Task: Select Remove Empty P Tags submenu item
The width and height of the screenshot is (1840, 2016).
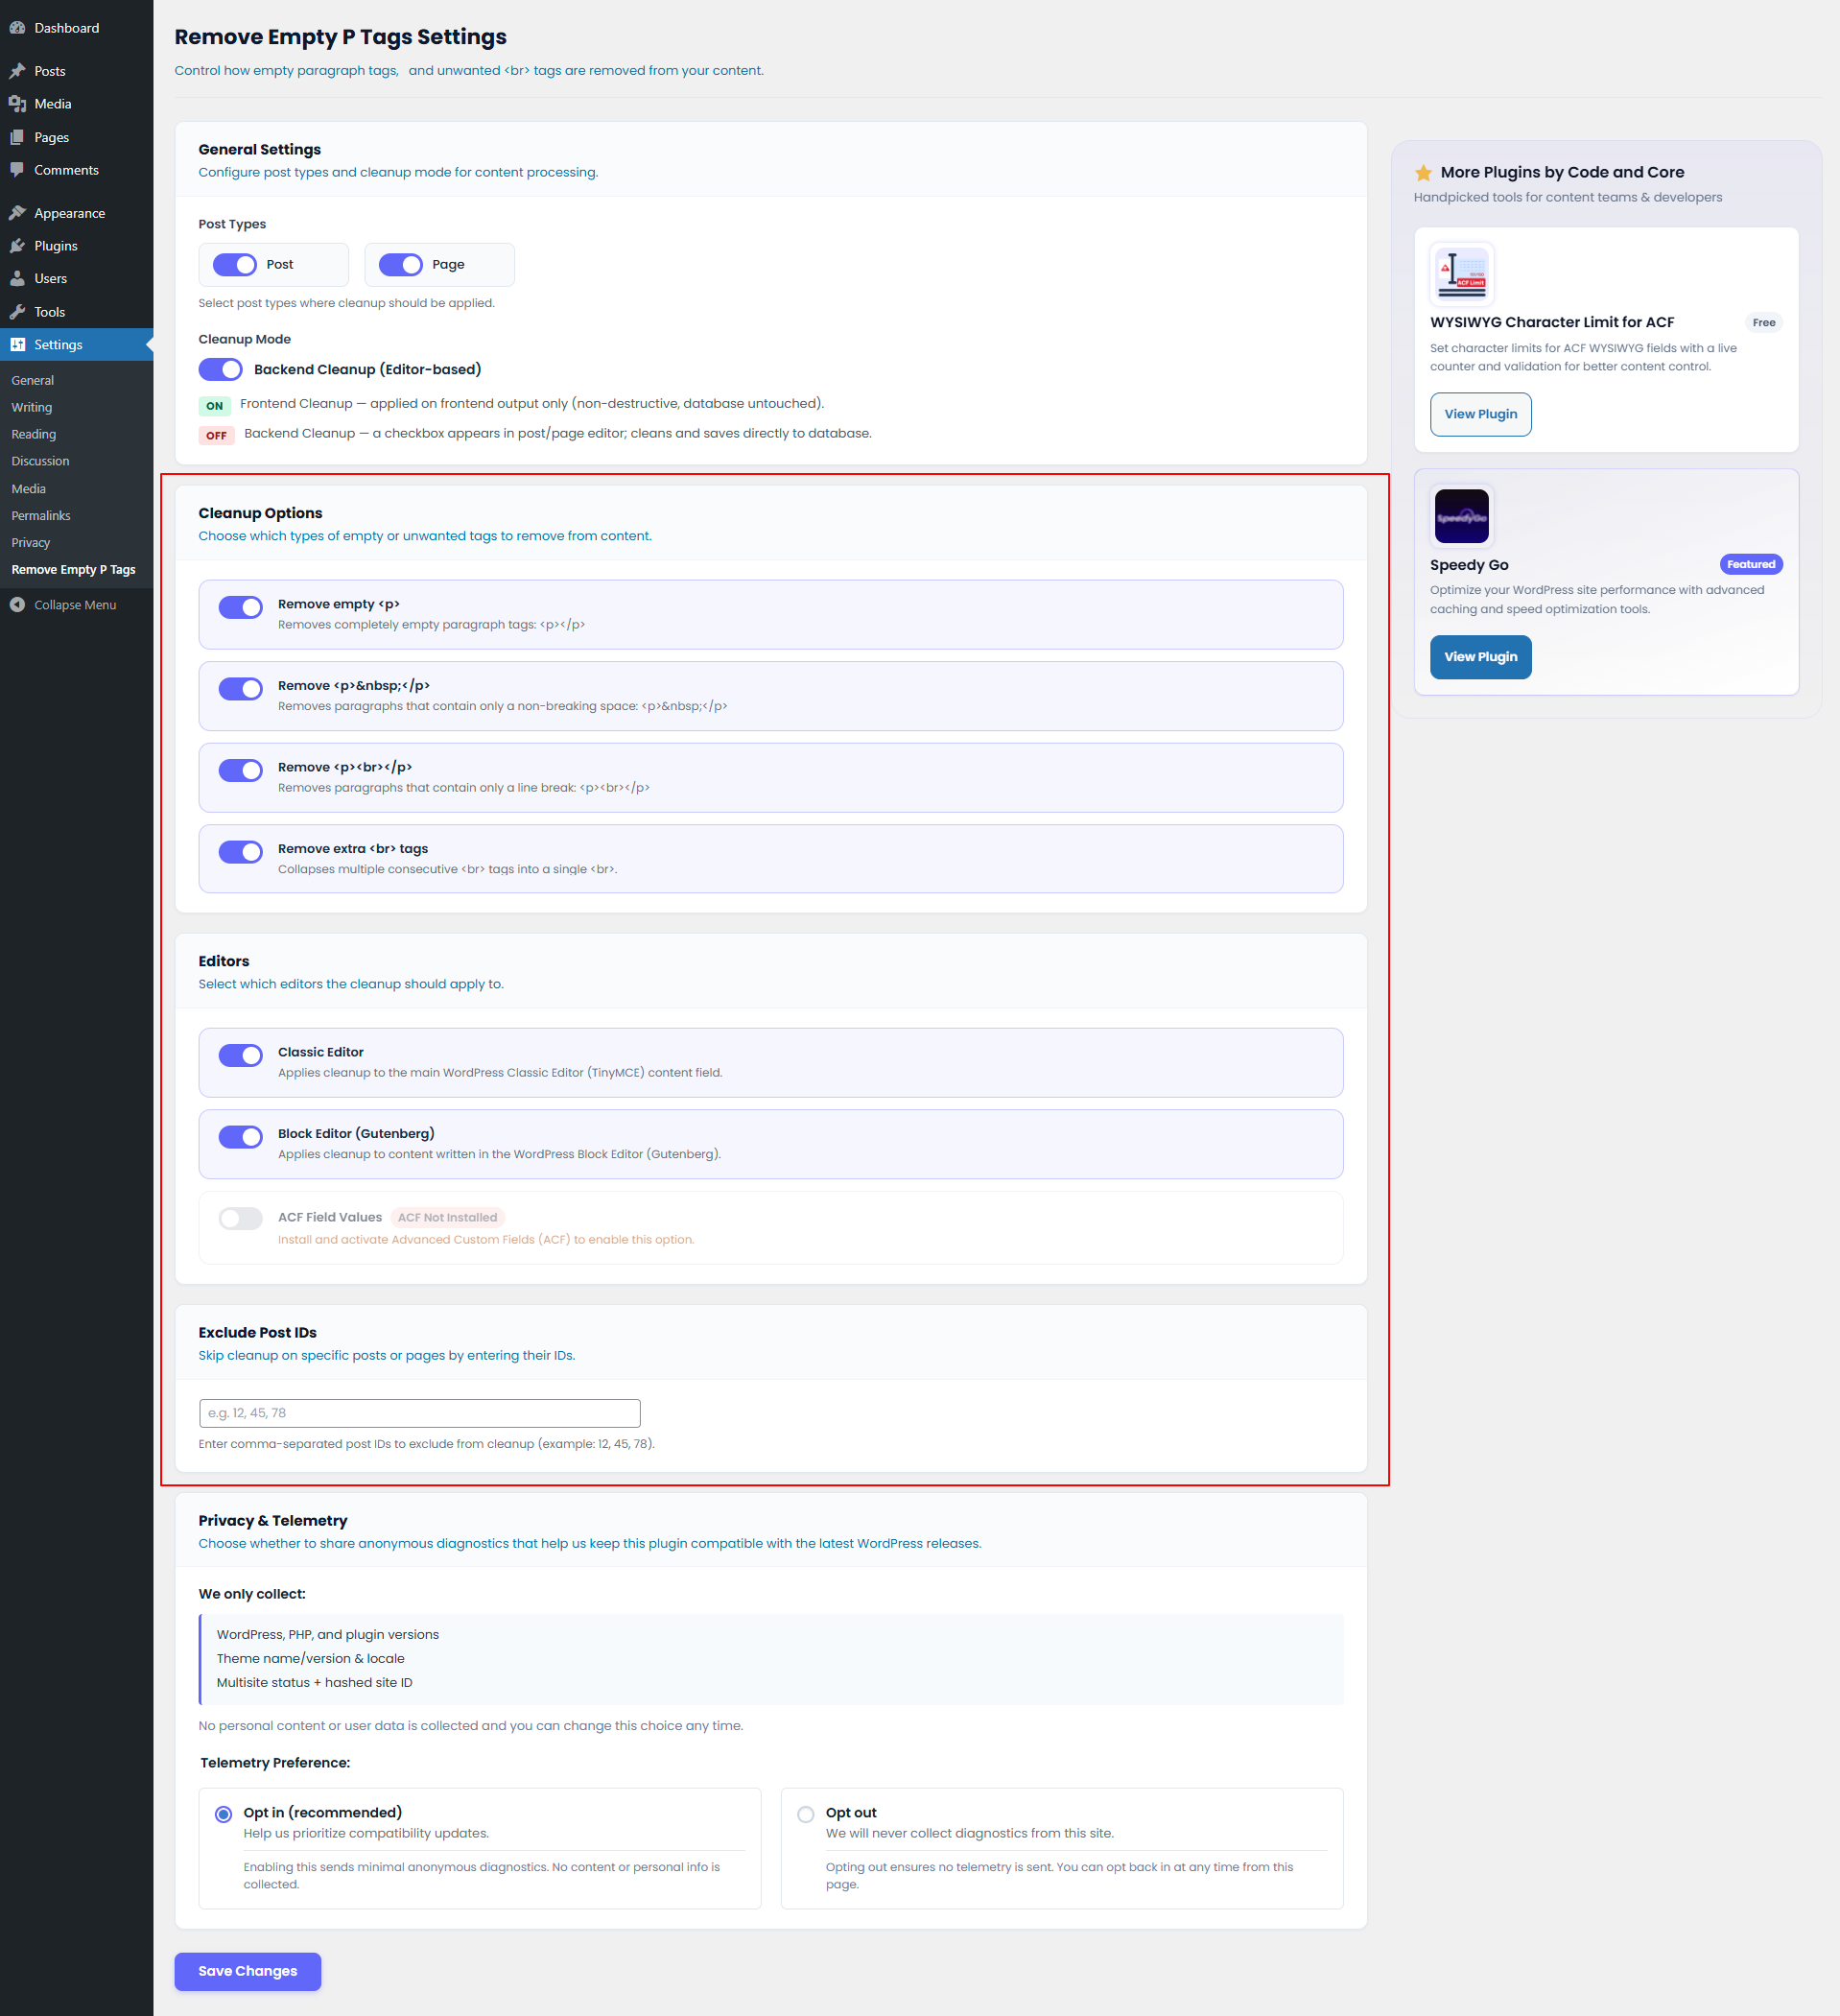Action: pyautogui.click(x=73, y=570)
